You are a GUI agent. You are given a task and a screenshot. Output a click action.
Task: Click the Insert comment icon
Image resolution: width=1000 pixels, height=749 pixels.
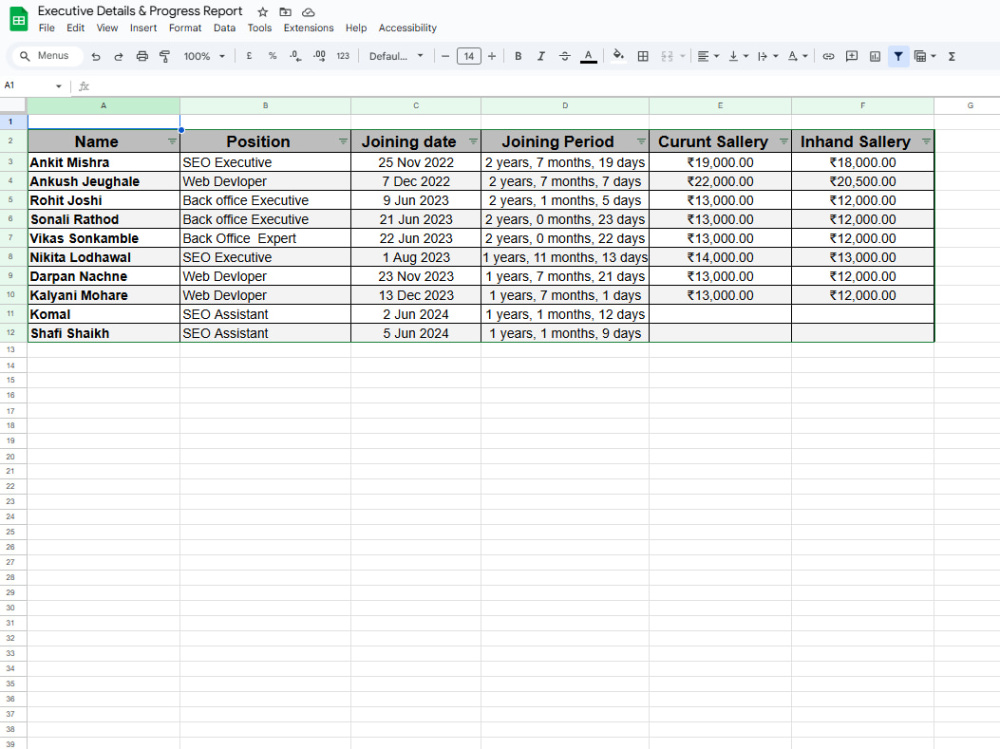[x=851, y=56]
